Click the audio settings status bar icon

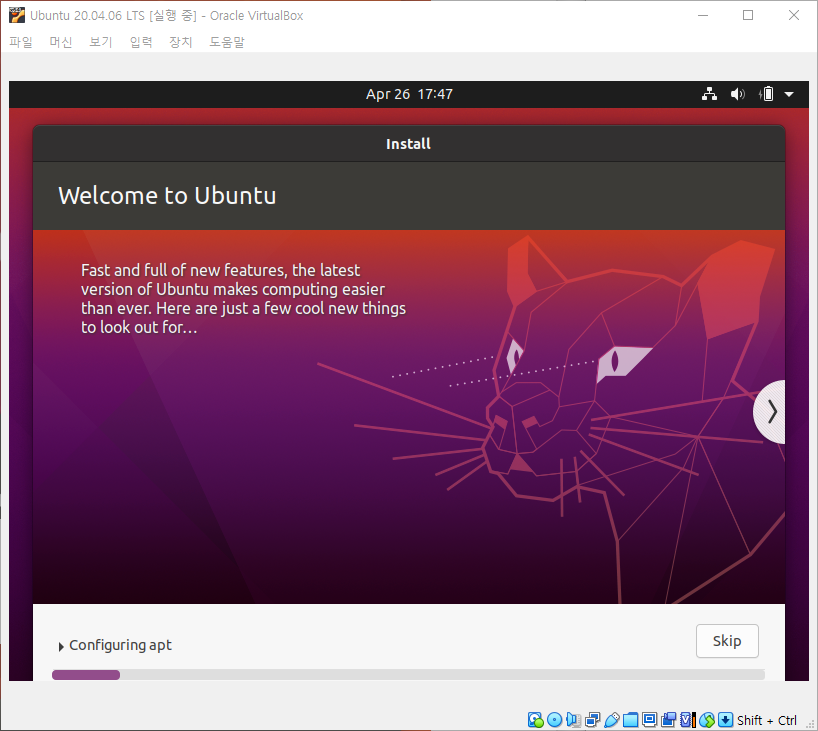point(573,720)
